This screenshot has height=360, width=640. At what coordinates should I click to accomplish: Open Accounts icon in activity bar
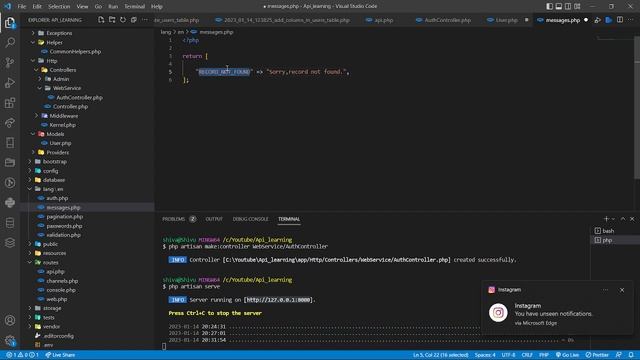(10, 320)
